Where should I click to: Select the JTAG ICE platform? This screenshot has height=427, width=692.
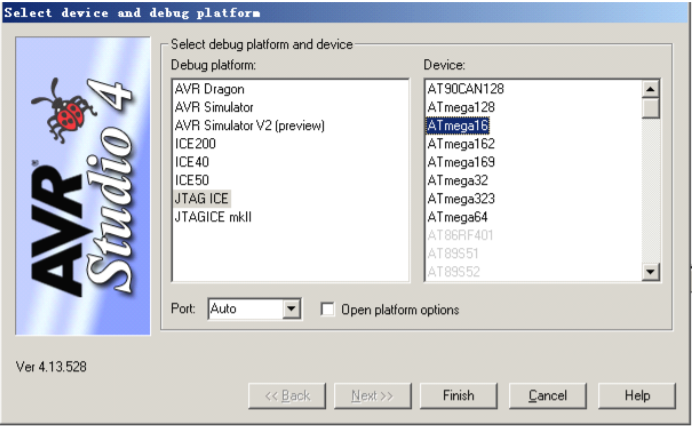202,199
